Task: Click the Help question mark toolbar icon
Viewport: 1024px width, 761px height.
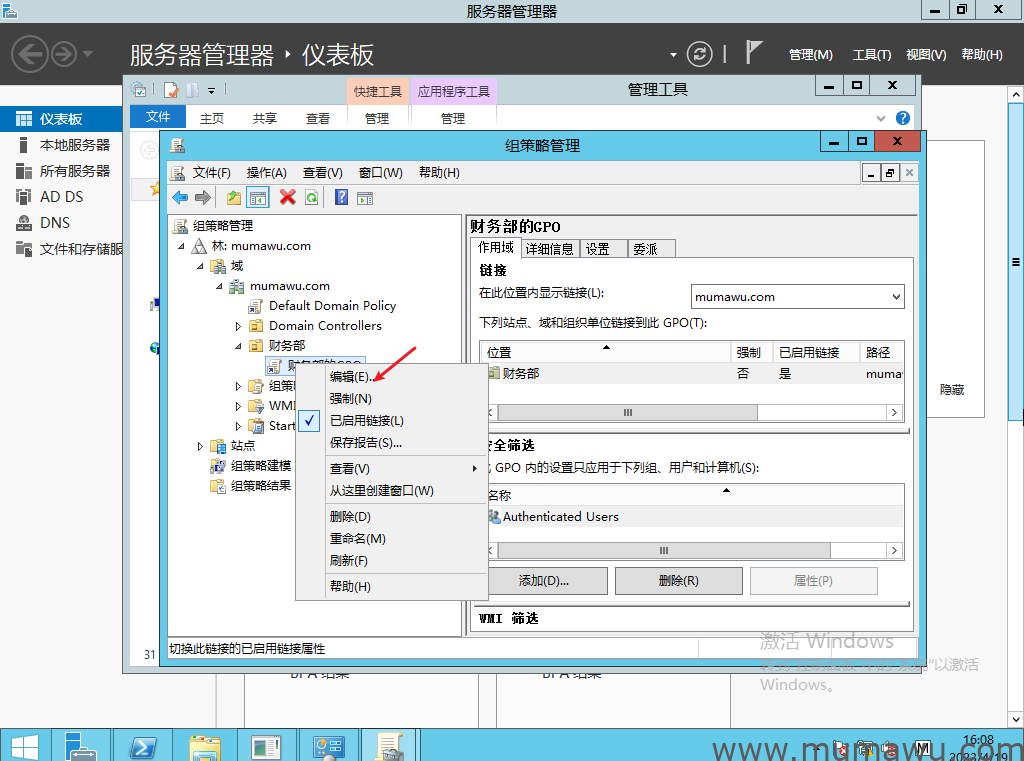Action: coord(342,197)
